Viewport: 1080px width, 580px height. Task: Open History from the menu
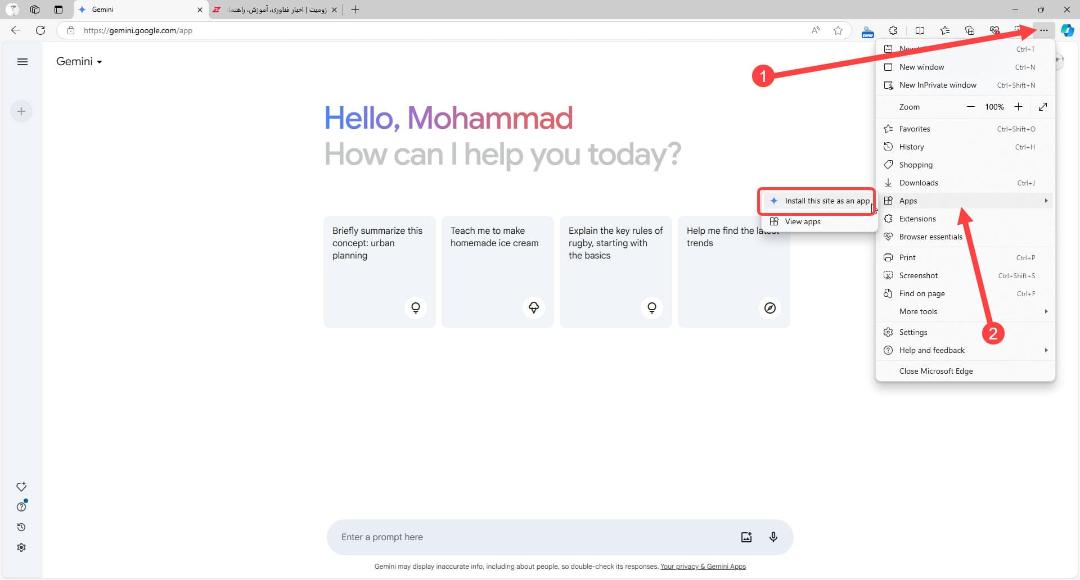(965, 147)
